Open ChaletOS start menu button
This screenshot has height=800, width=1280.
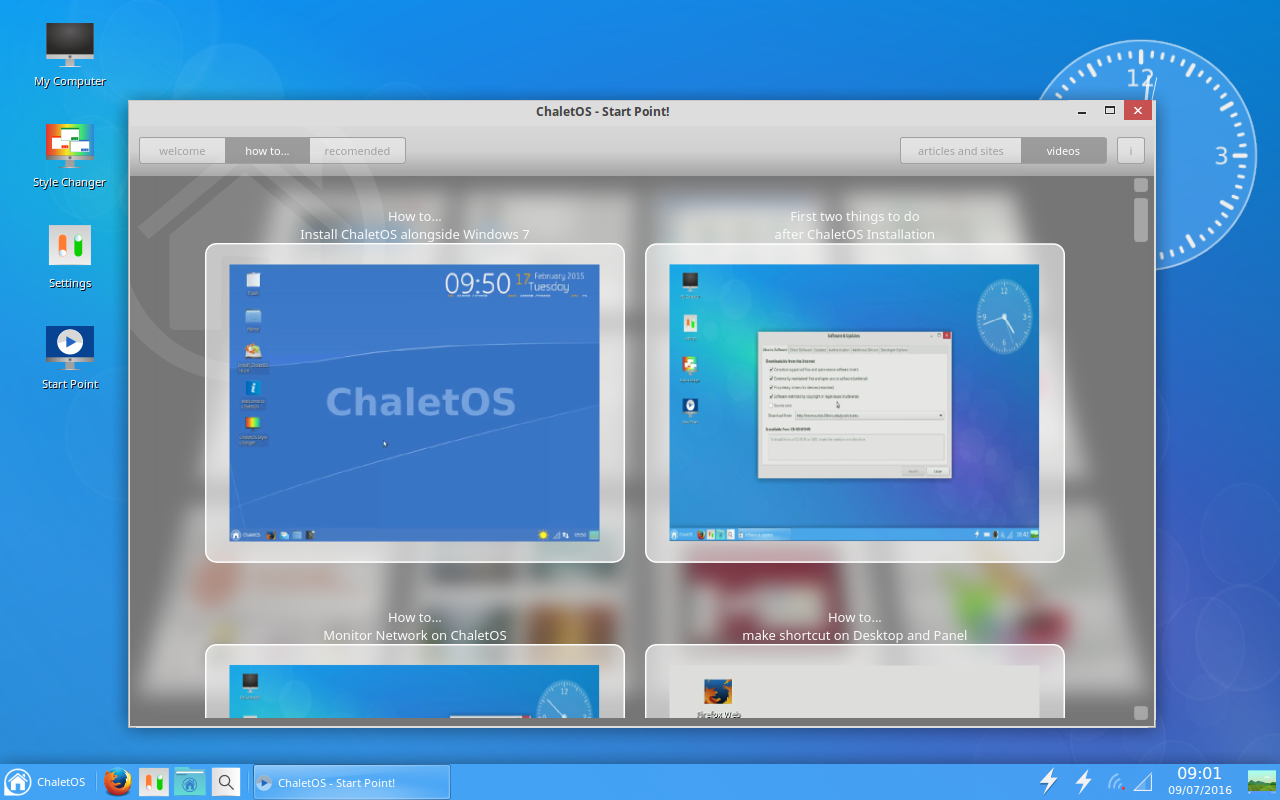click(46, 782)
